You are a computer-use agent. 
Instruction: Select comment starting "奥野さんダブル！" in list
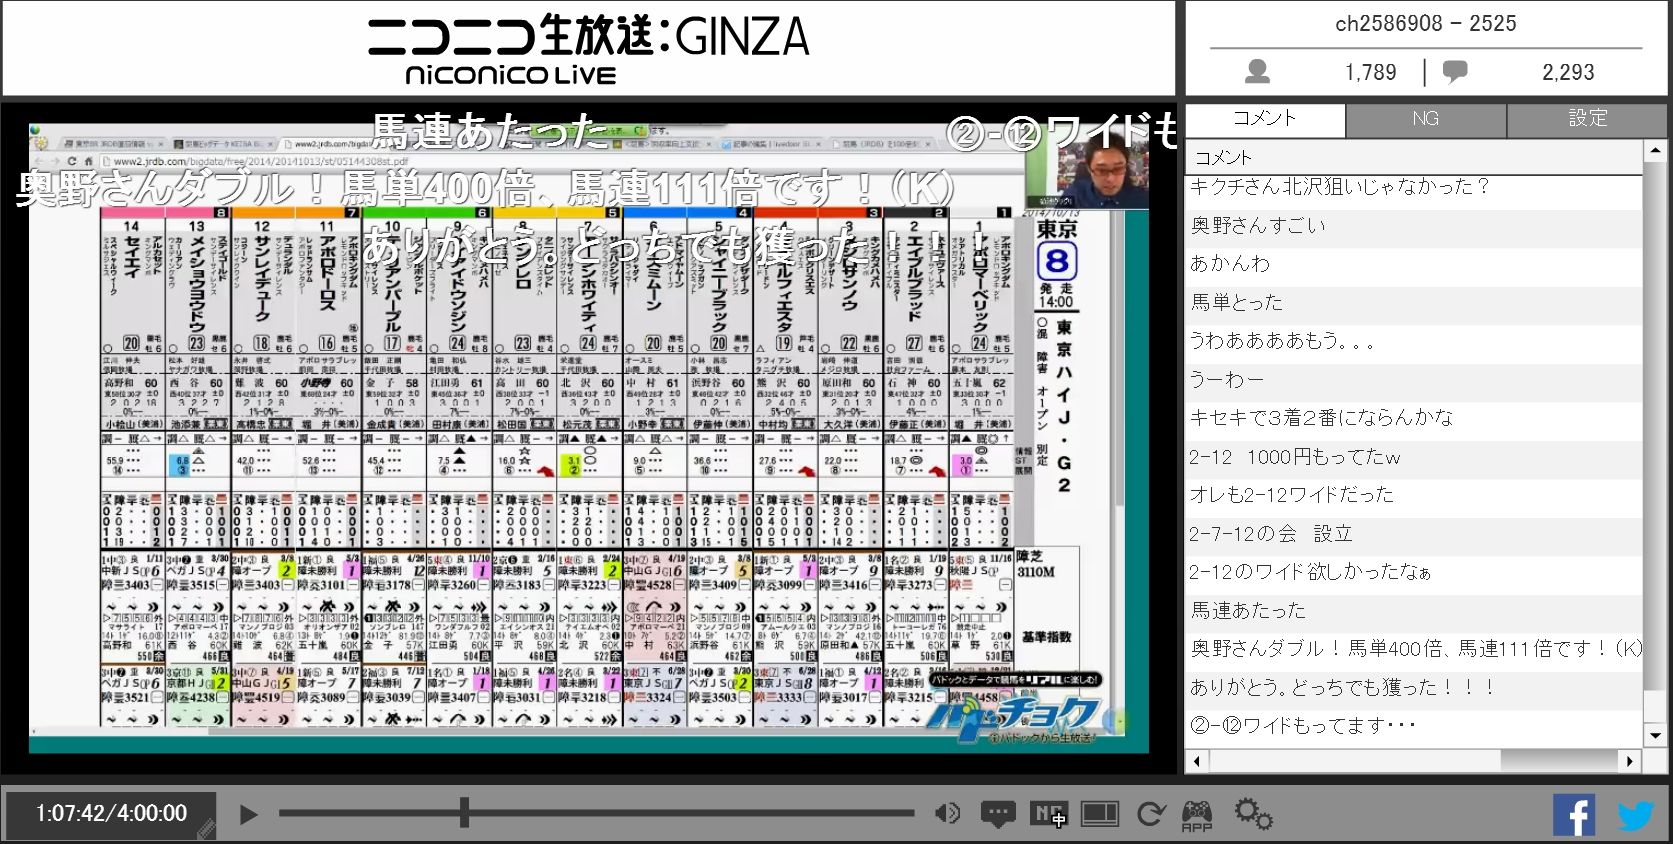[x=1414, y=649]
